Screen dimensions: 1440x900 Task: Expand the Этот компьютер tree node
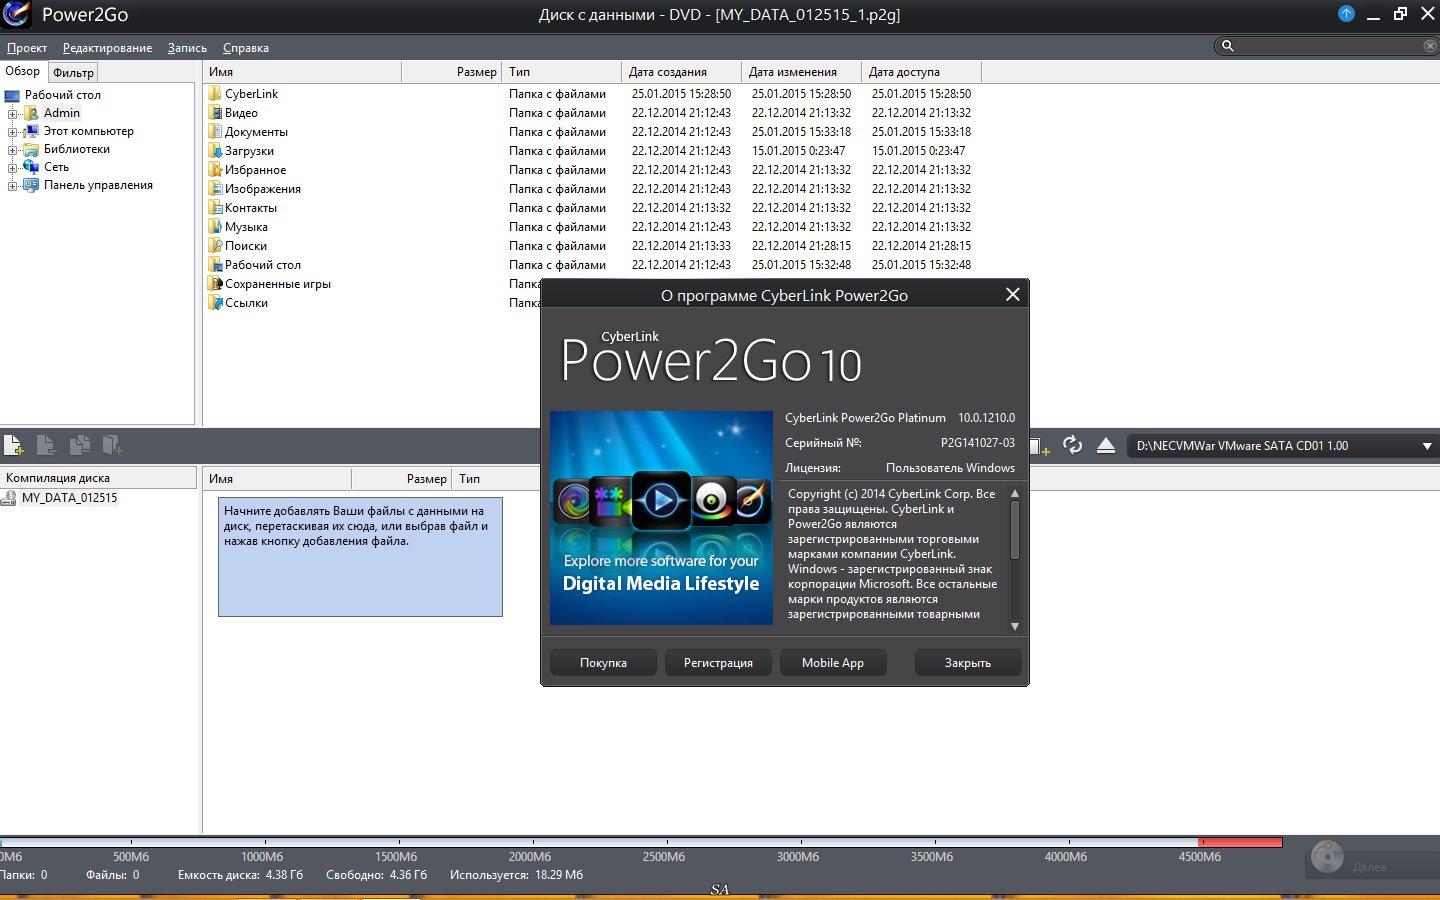click(12, 131)
